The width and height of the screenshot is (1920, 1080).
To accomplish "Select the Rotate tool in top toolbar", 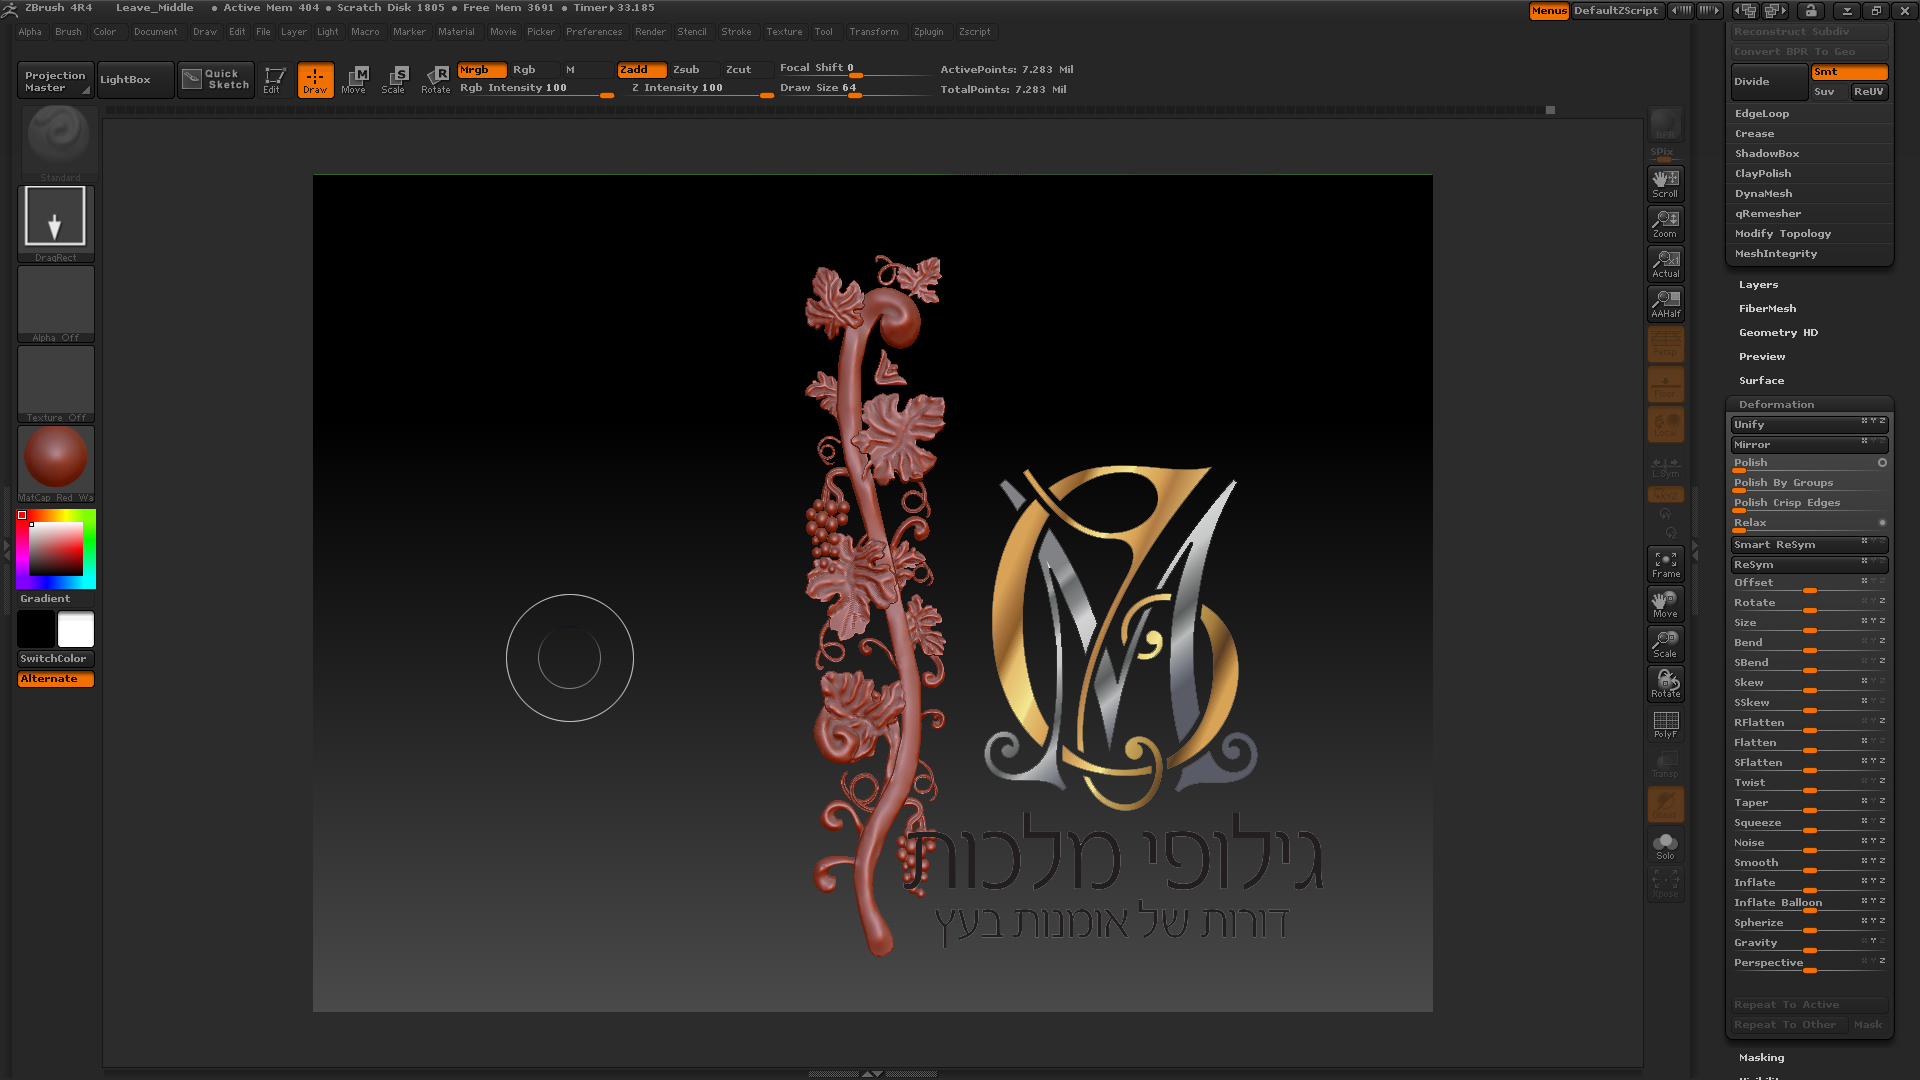I will tap(436, 79).
